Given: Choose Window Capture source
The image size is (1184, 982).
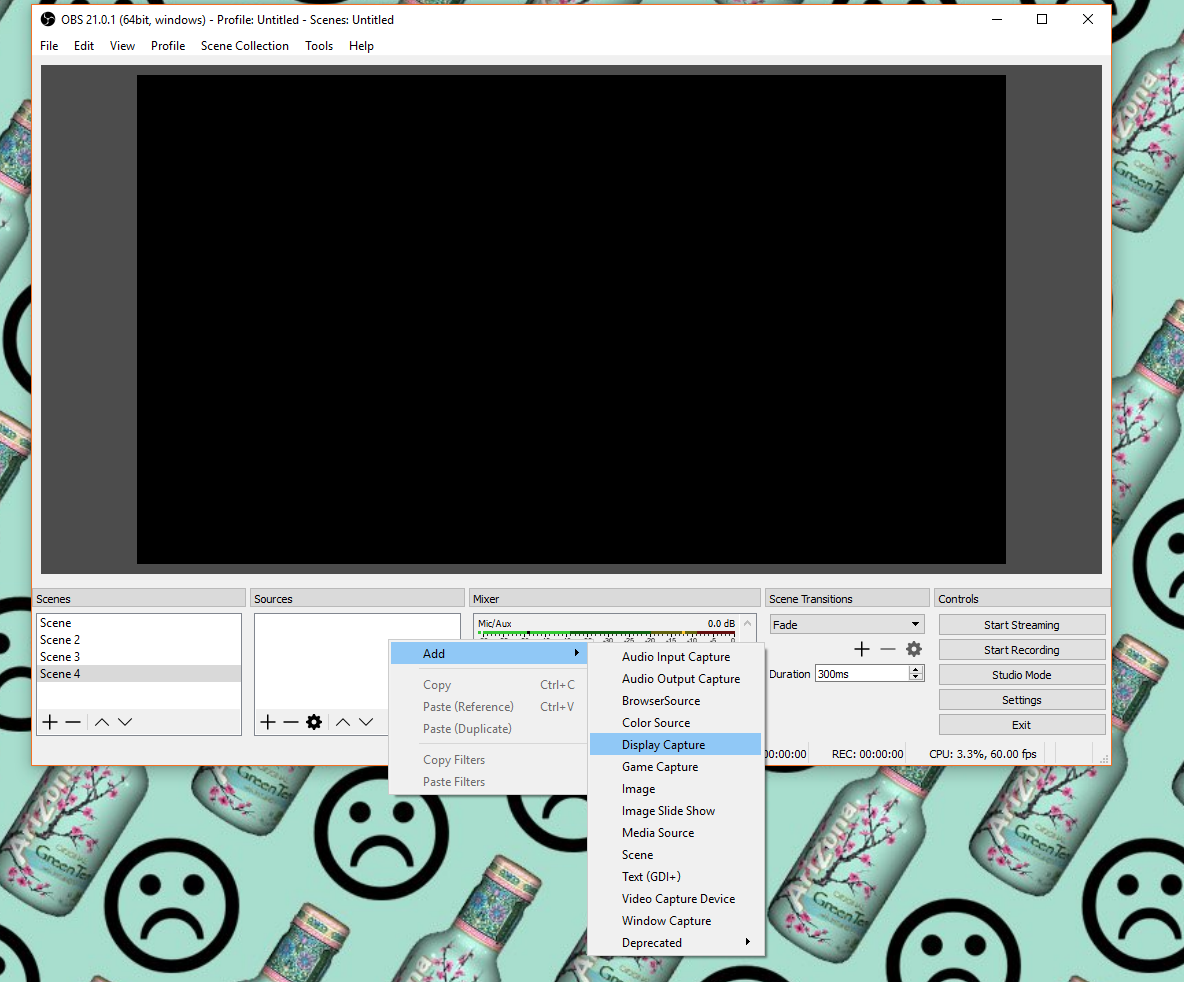Looking at the screenshot, I should [676, 921].
